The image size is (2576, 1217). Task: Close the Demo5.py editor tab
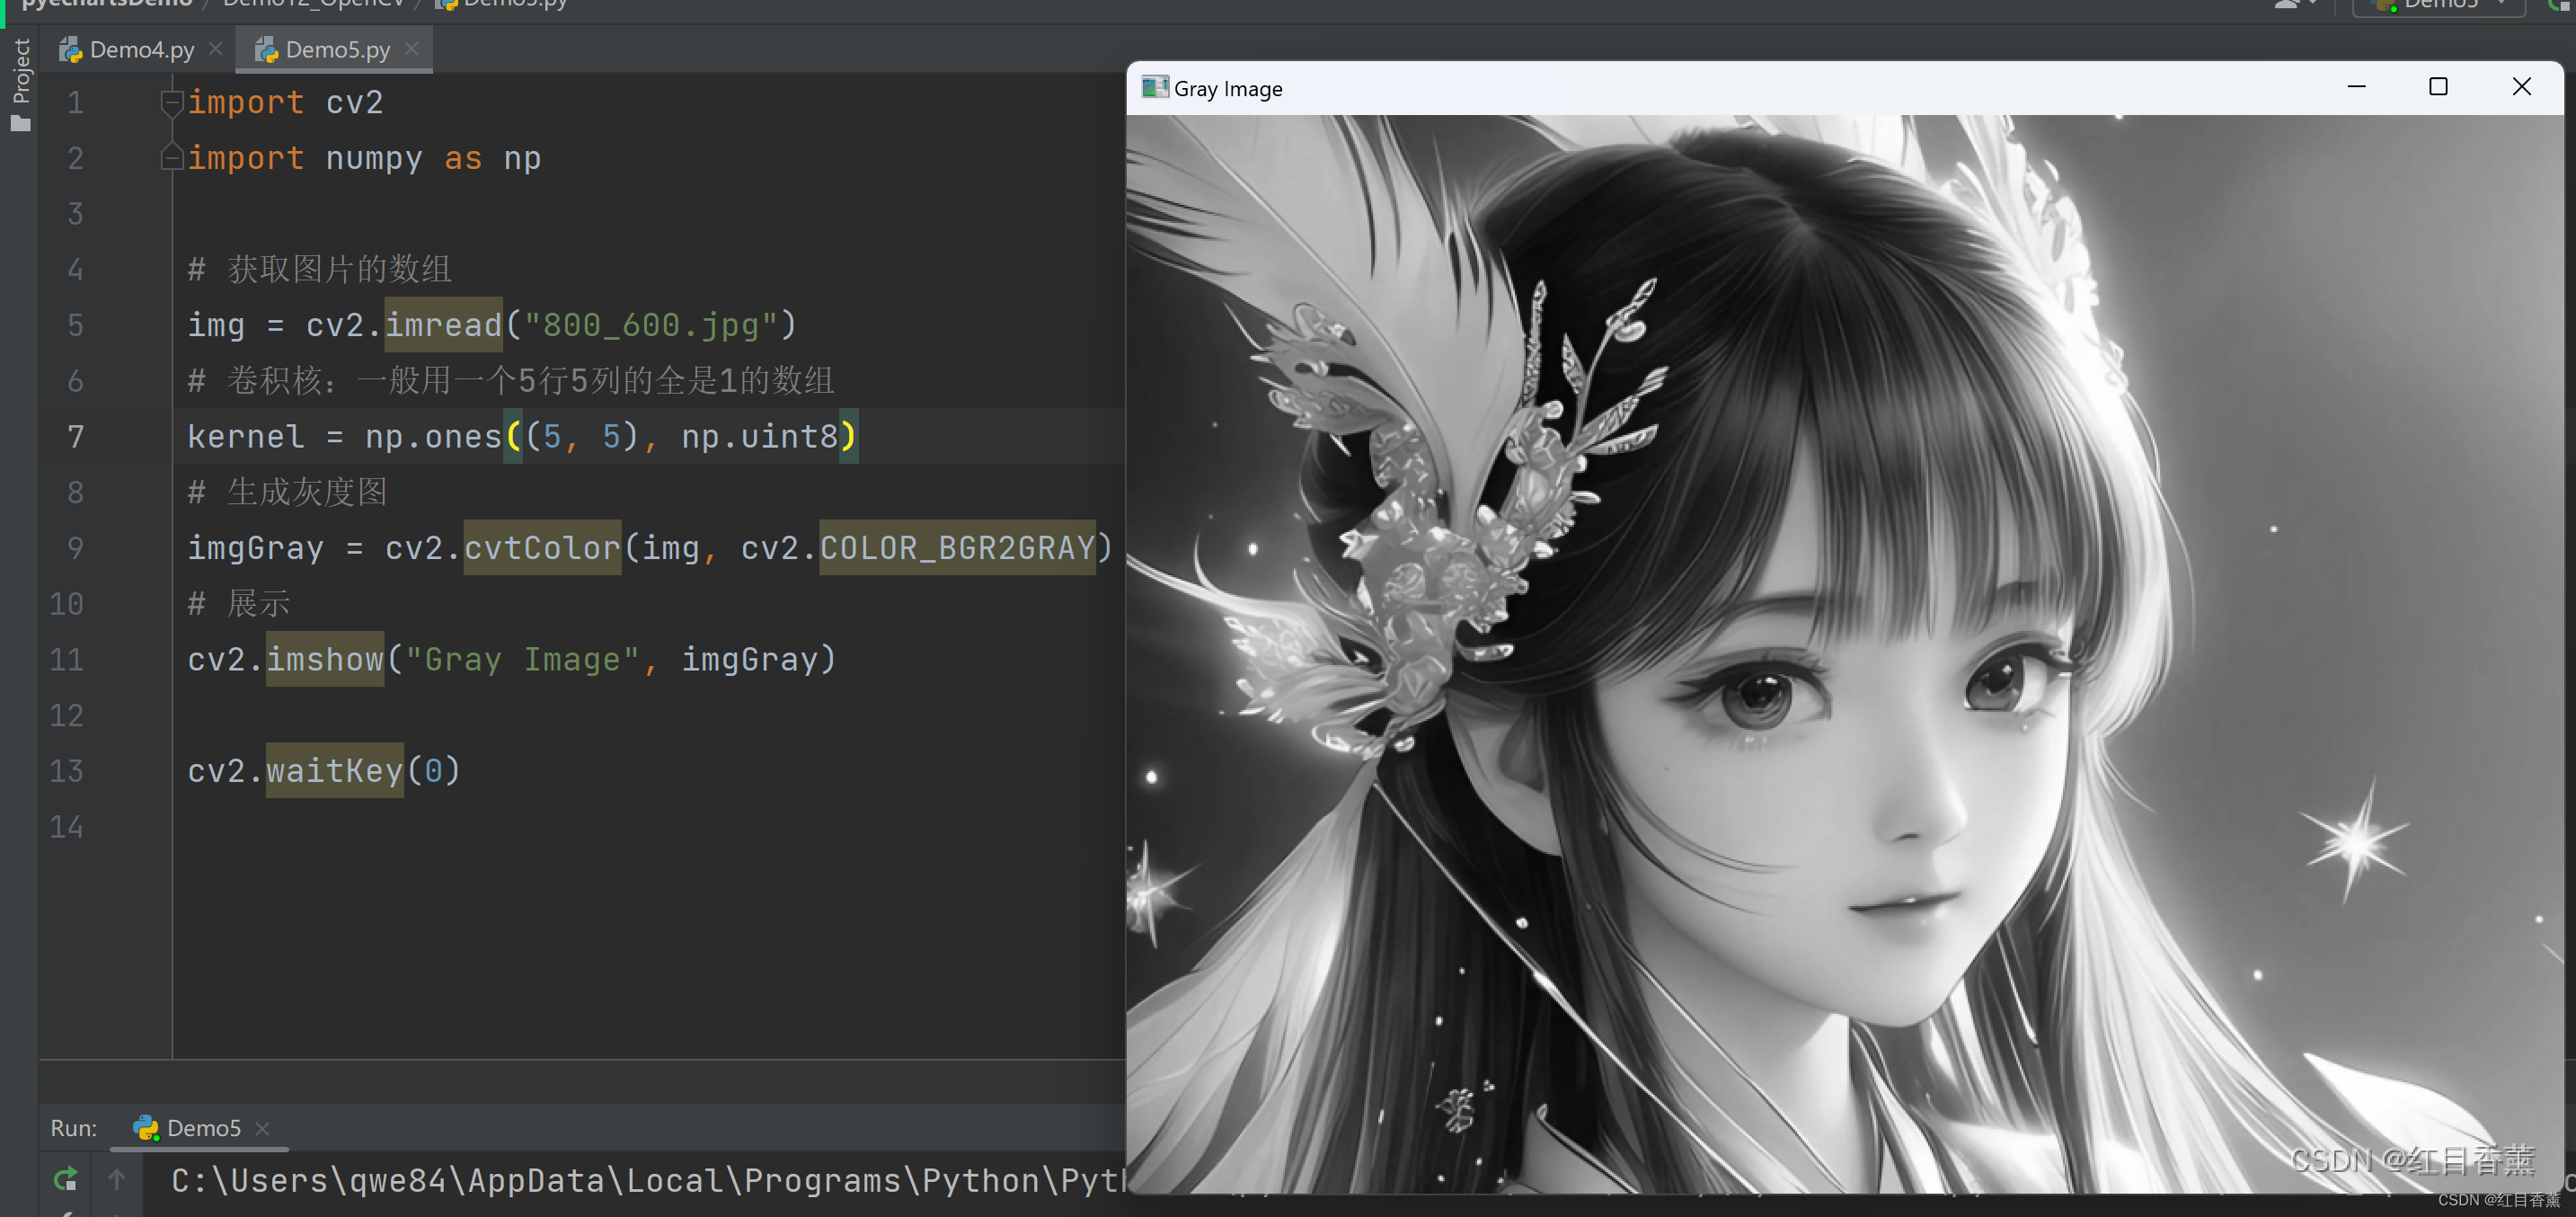(411, 49)
